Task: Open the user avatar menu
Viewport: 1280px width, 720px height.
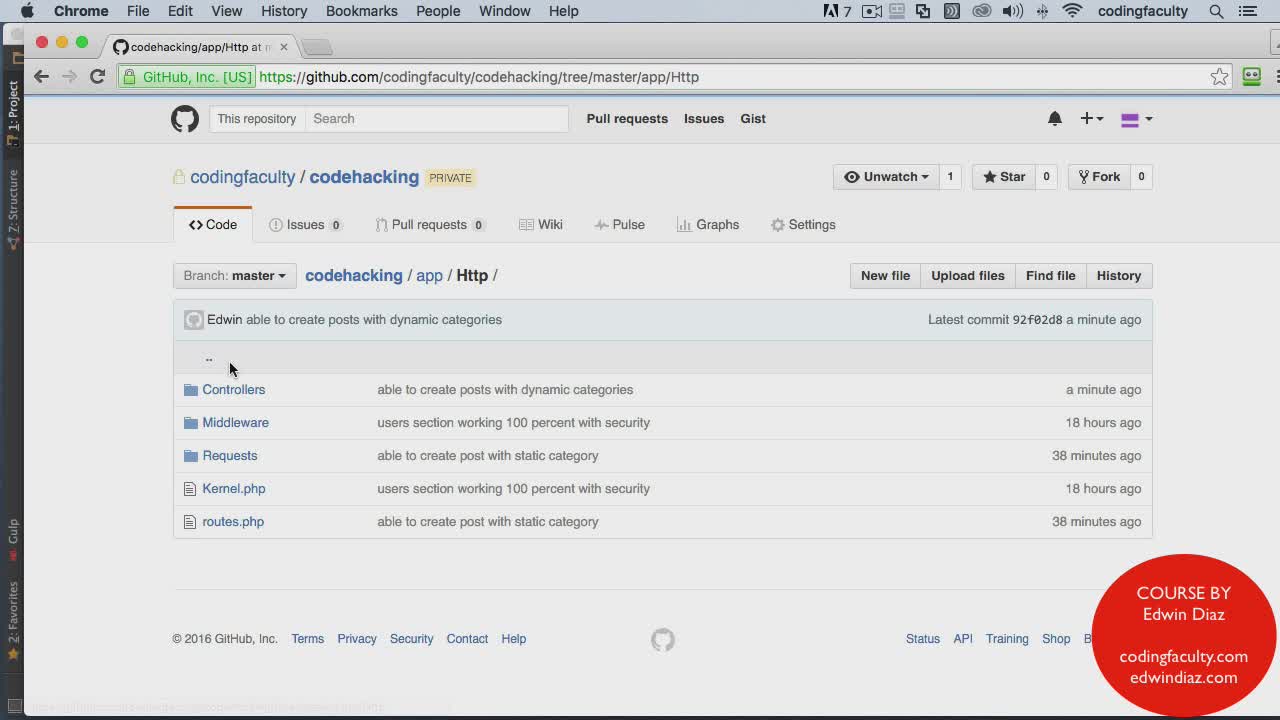Action: tap(1136, 119)
